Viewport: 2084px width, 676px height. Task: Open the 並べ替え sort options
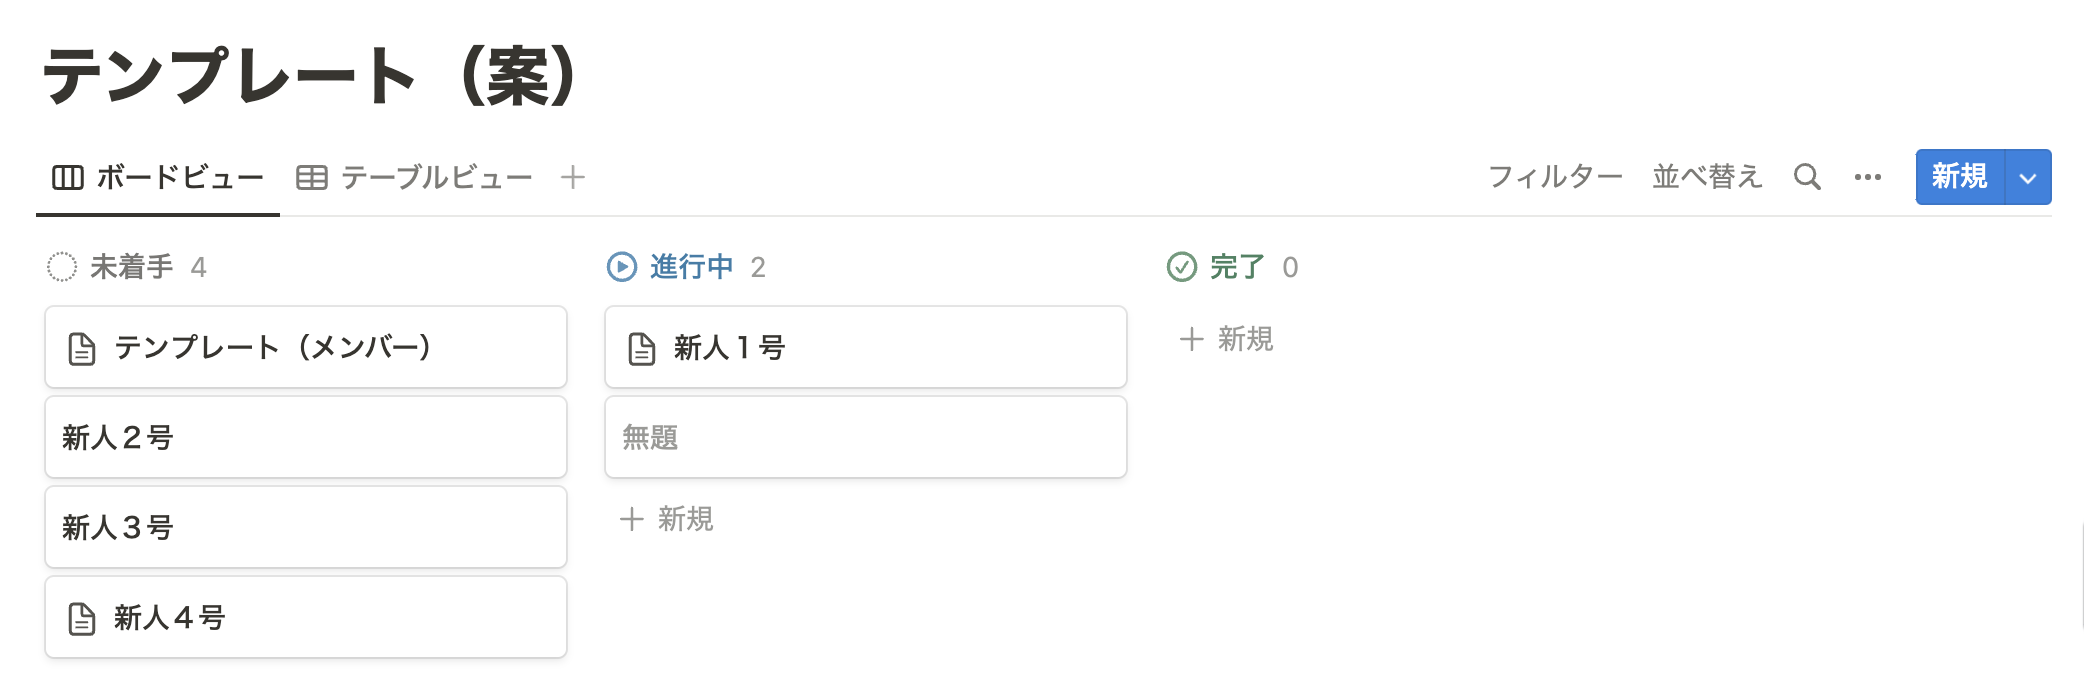point(1706,177)
